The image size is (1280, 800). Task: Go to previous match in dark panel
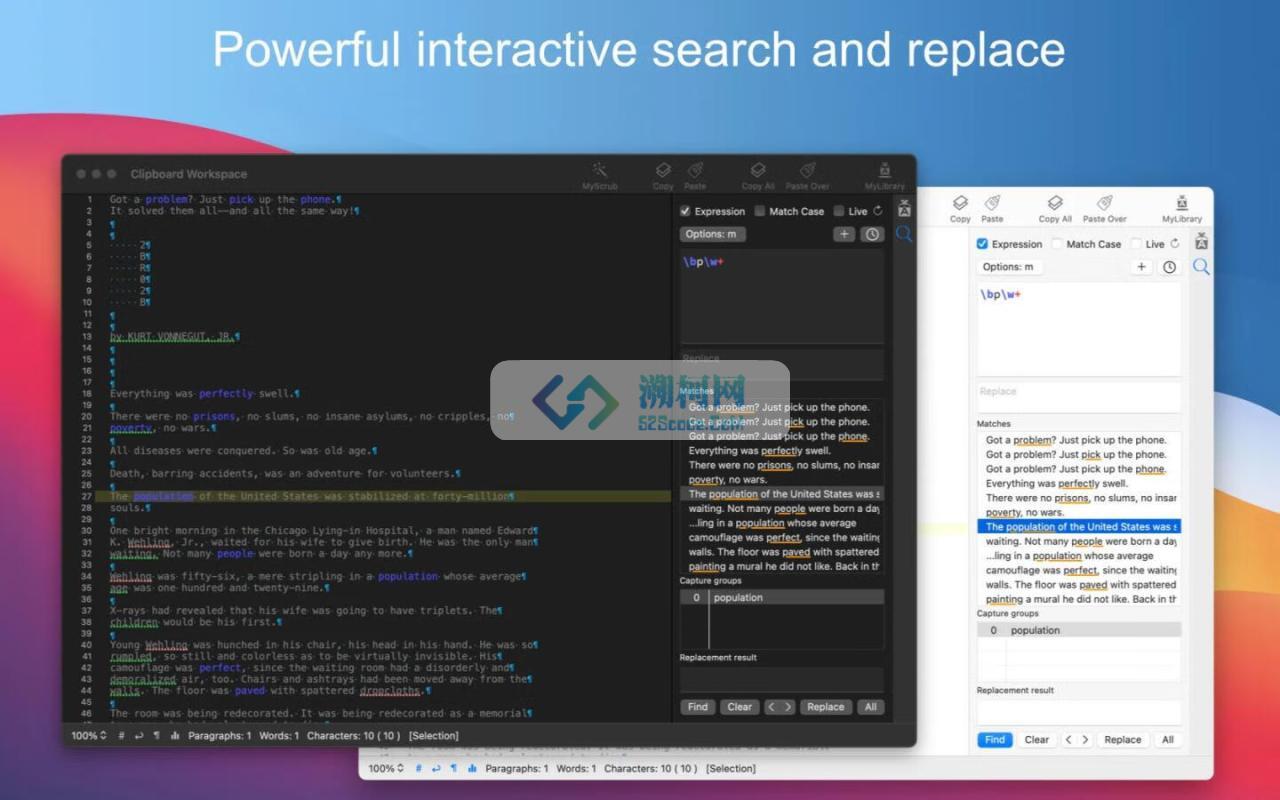(771, 707)
